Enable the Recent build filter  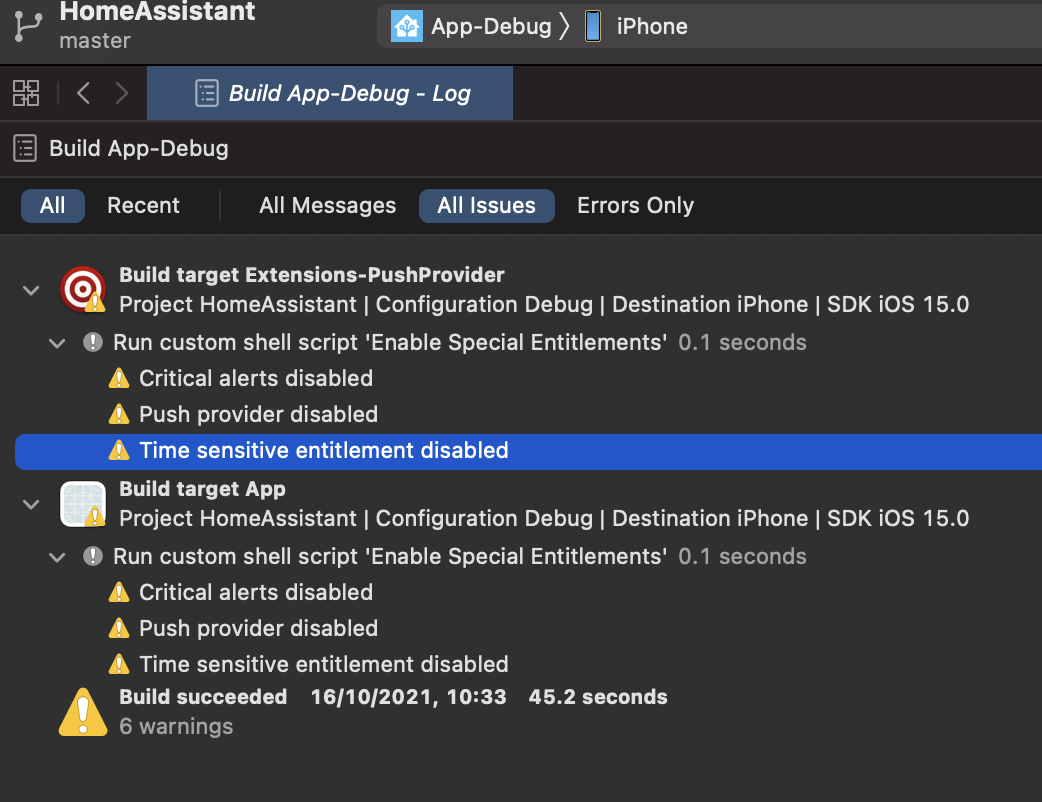pyautogui.click(x=143, y=205)
